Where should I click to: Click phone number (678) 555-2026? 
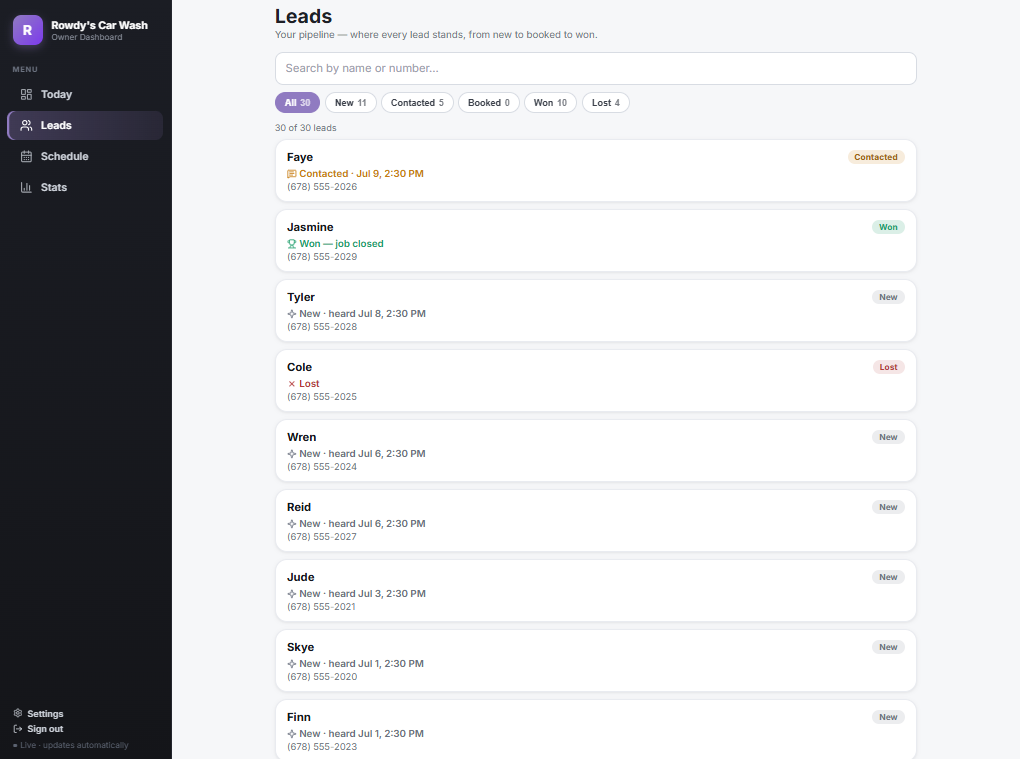click(322, 187)
